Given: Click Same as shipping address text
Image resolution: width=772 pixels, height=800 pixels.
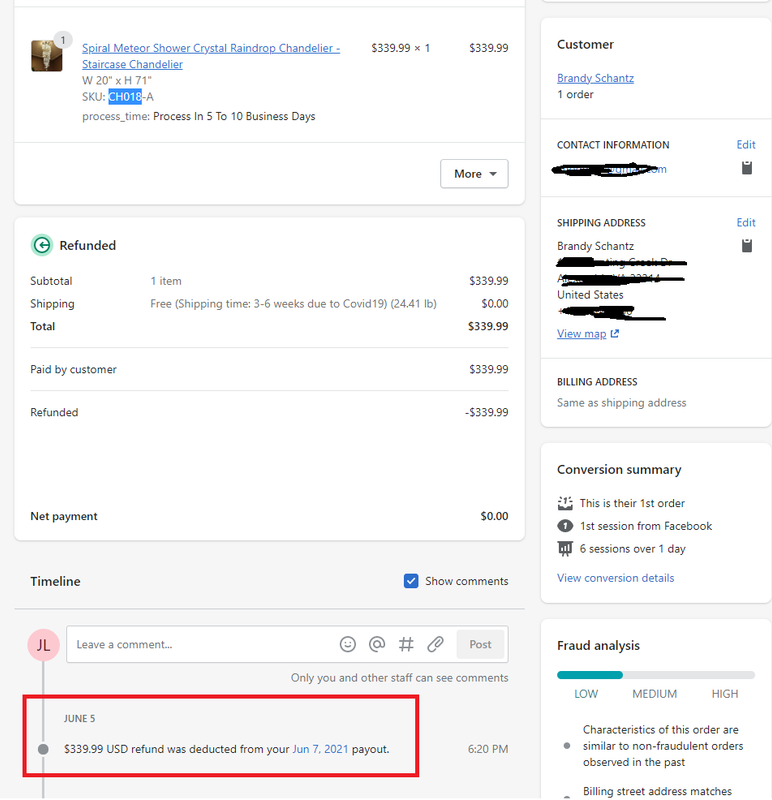Looking at the screenshot, I should (621, 403).
